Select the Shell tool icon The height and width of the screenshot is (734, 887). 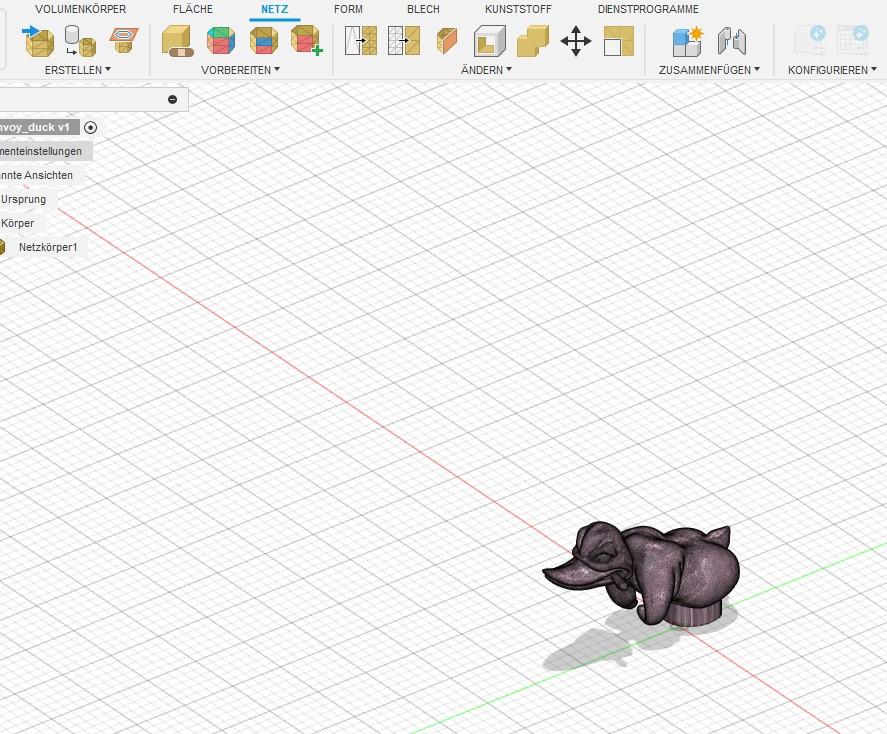(490, 41)
